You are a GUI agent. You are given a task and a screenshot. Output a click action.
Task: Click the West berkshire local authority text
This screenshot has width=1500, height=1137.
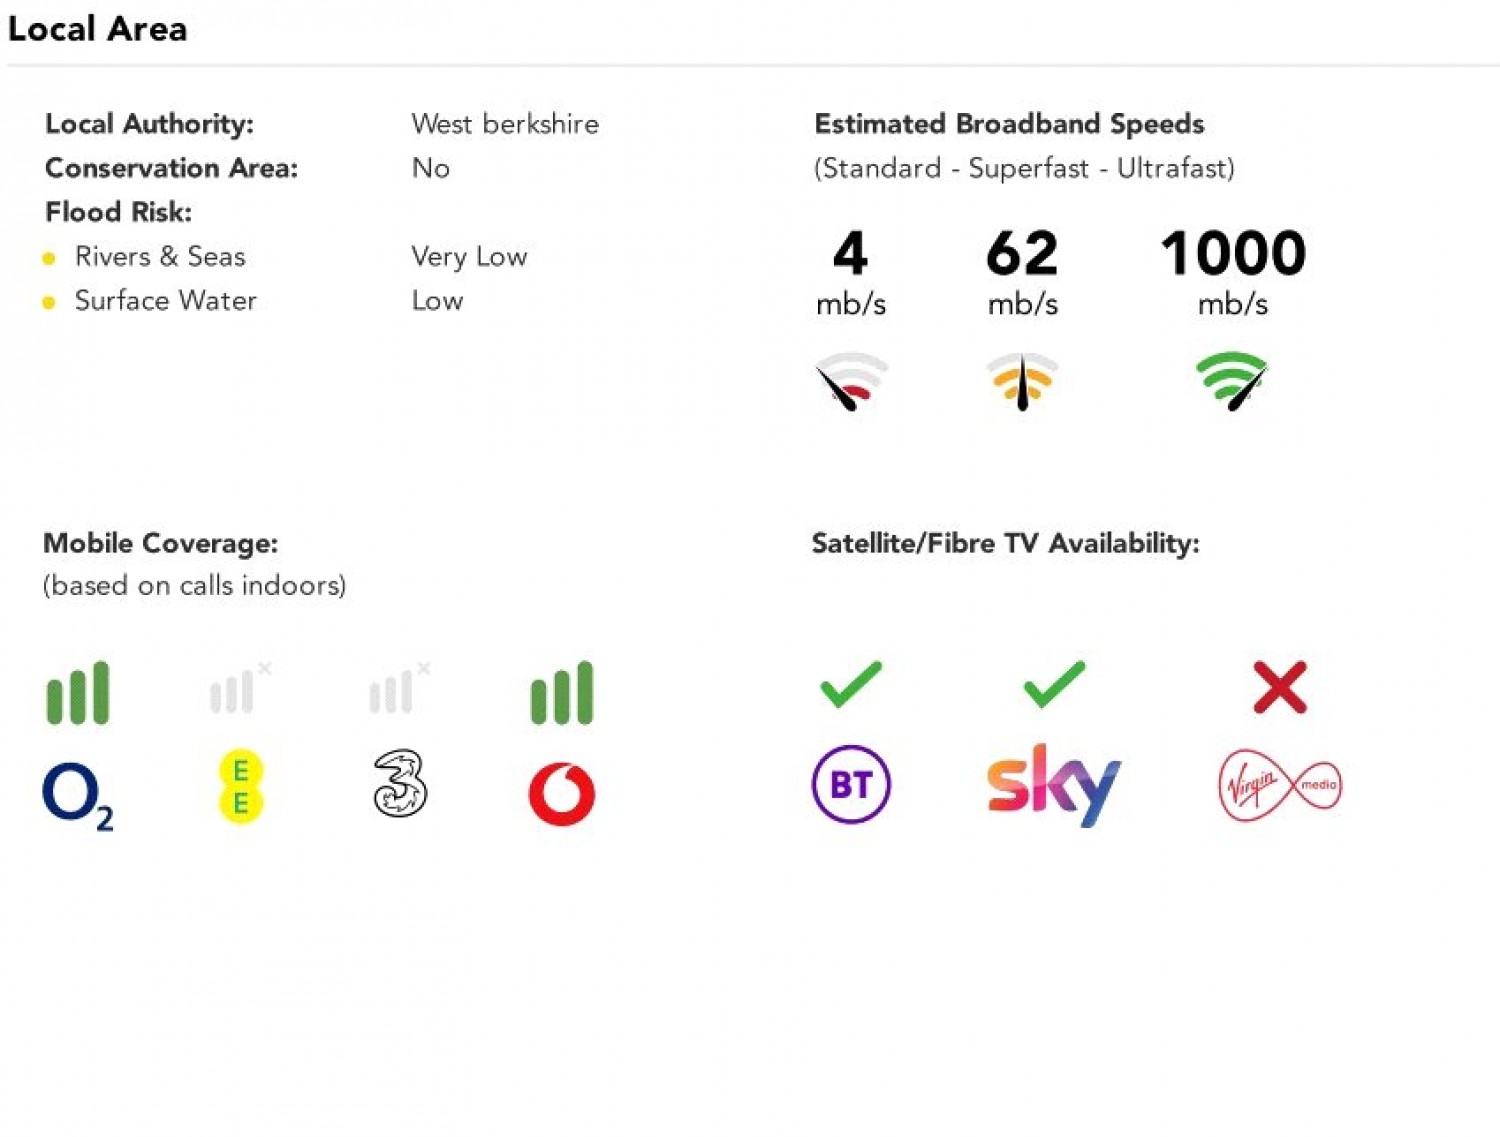tap(505, 124)
